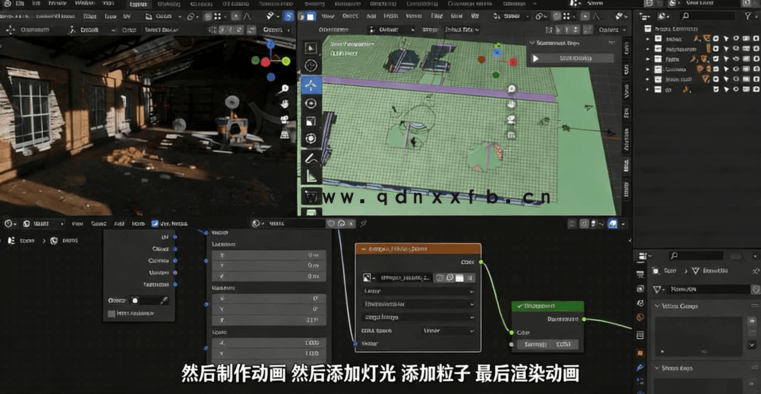
Task: Click orange square Object tab in Properties editor
Action: 640,352
